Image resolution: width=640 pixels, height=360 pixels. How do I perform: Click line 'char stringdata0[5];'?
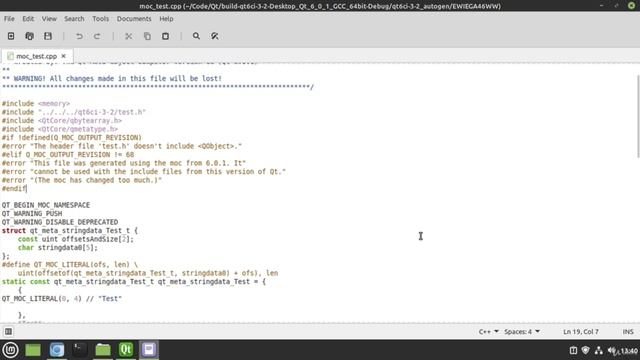pyautogui.click(x=58, y=248)
